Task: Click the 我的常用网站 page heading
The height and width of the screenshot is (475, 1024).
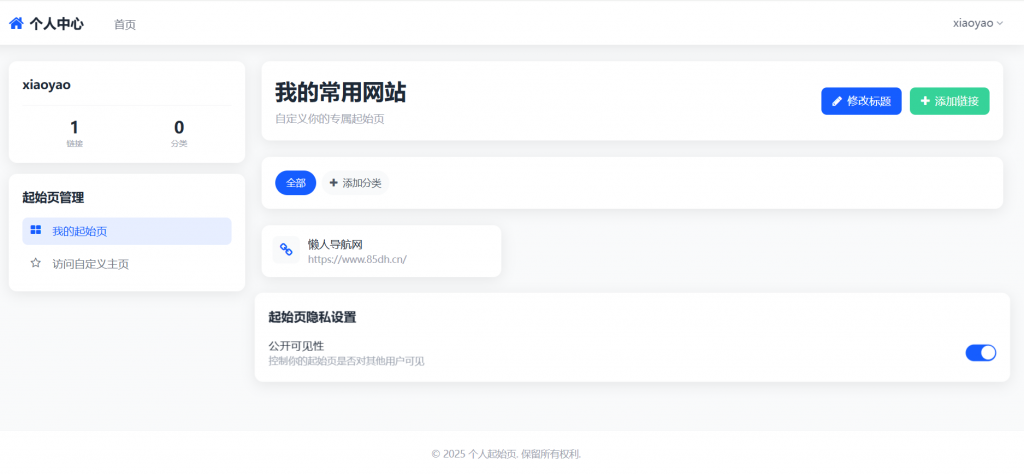Action: point(340,93)
